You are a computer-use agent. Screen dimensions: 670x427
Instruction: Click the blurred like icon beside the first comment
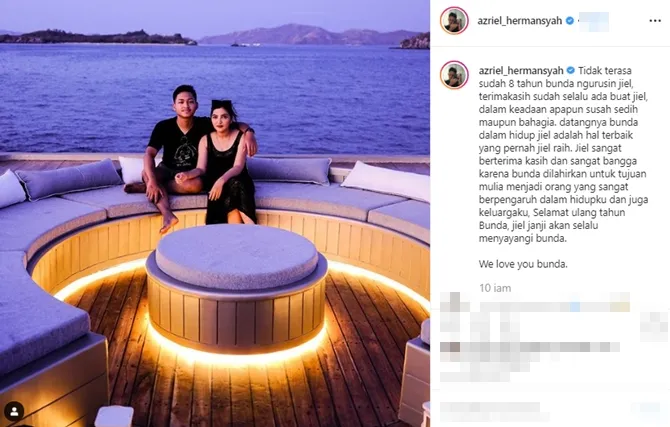654,327
